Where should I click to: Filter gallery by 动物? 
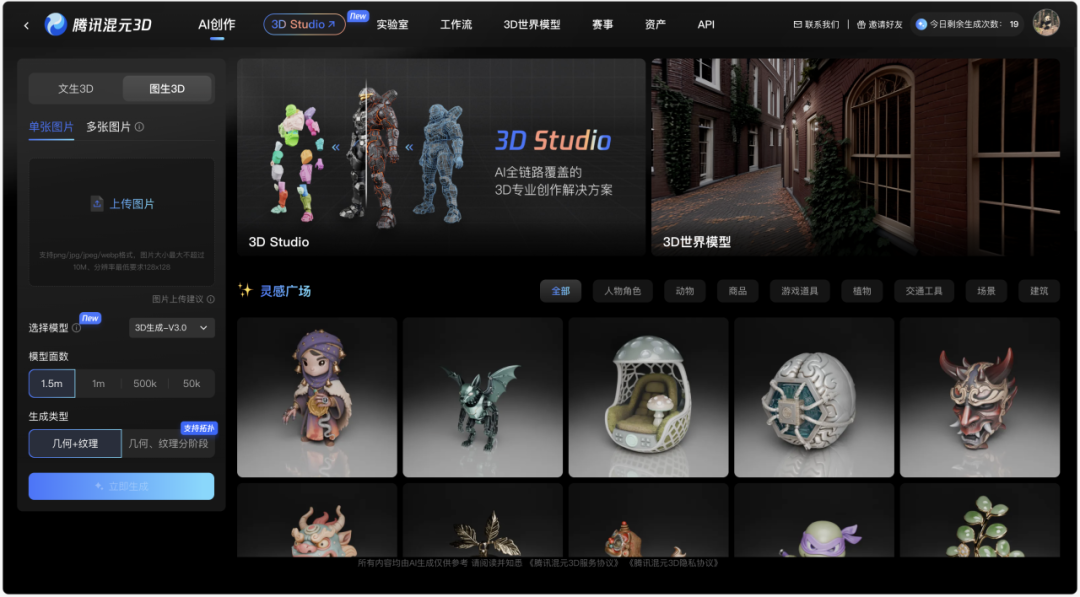pos(685,291)
